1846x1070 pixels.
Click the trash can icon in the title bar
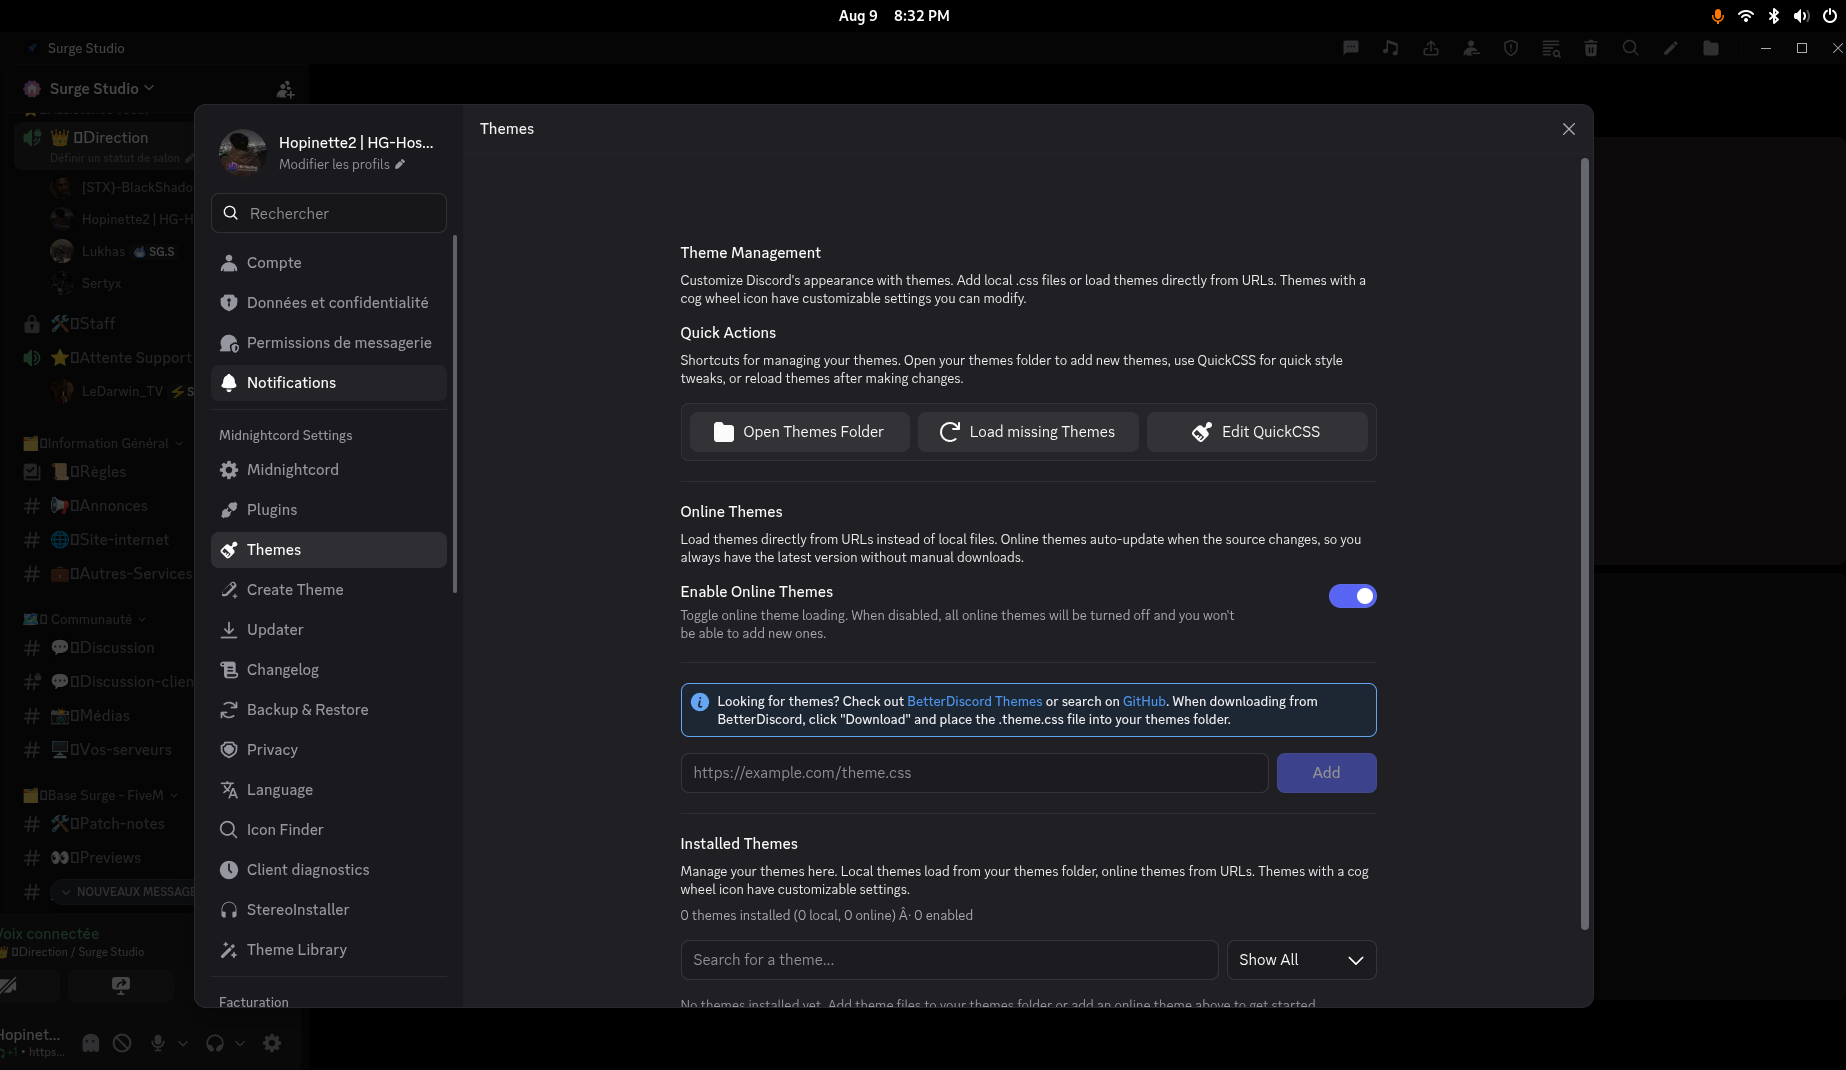point(1591,48)
